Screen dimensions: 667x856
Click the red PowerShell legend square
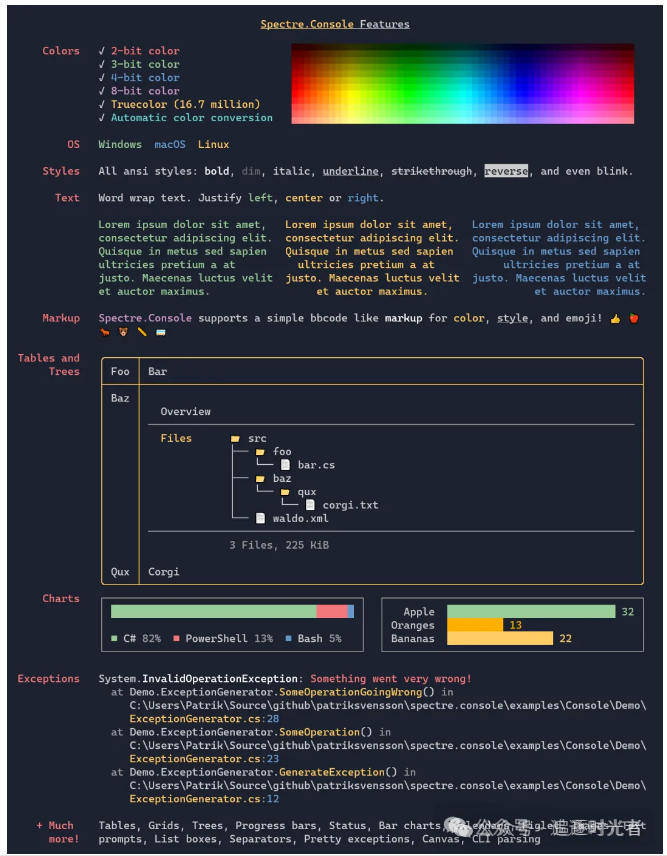[176, 638]
